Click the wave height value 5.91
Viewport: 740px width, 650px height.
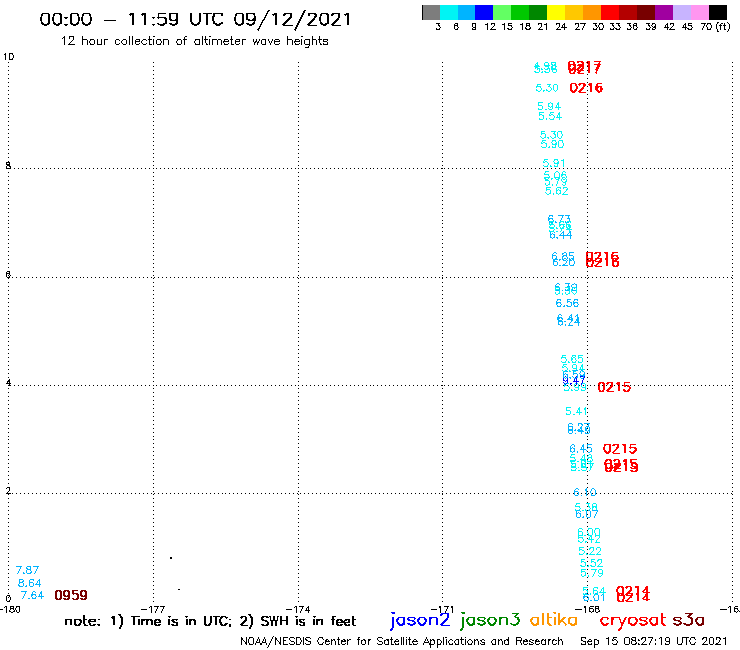pos(554,163)
